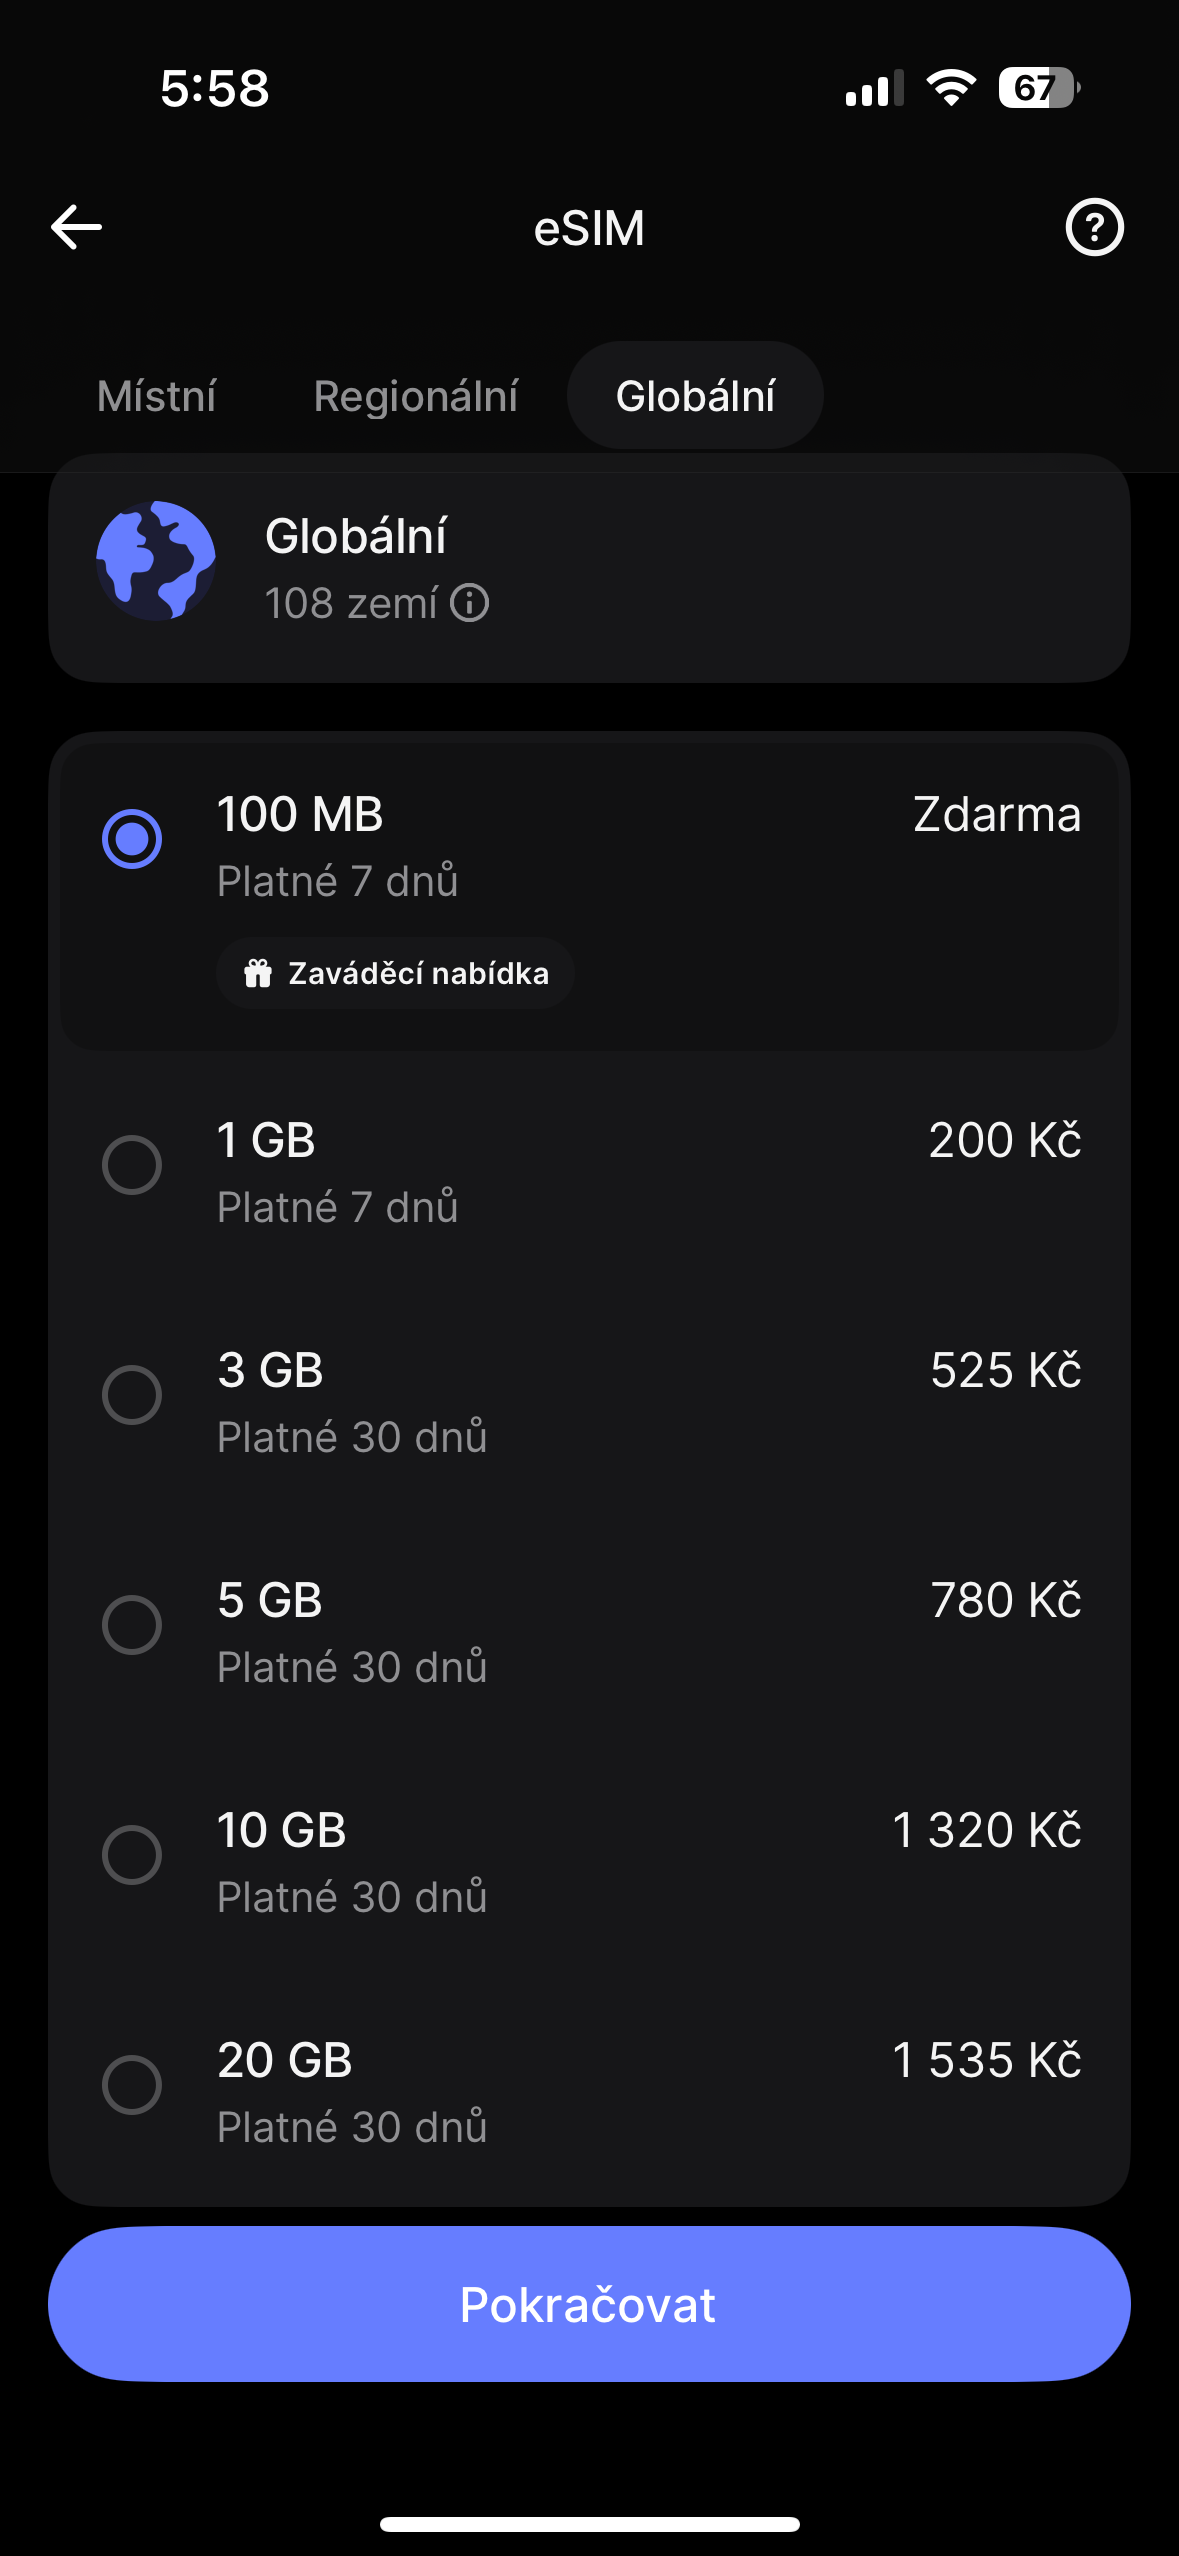This screenshot has width=1179, height=2556.
Task: Choose the 20 GB plan radio button
Action: [x=132, y=2085]
